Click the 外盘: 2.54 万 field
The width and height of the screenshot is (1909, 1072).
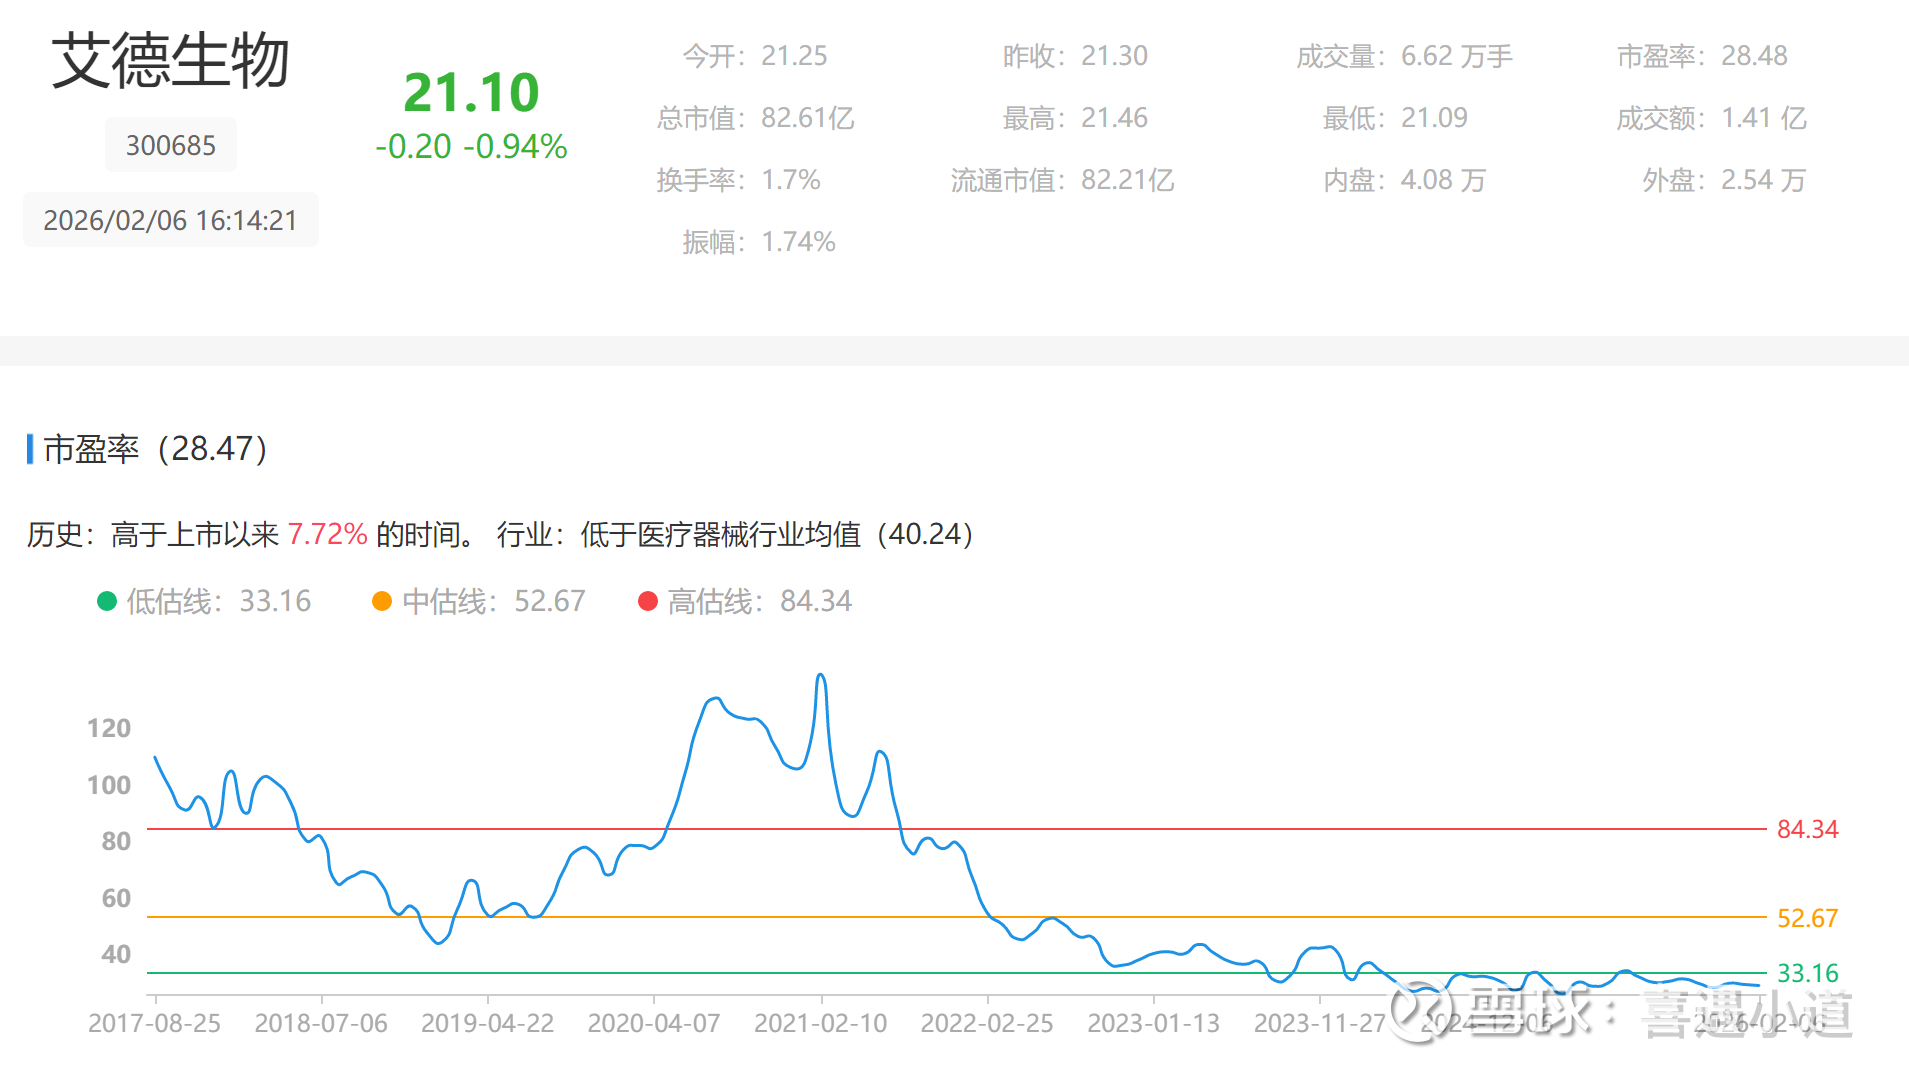[1724, 180]
